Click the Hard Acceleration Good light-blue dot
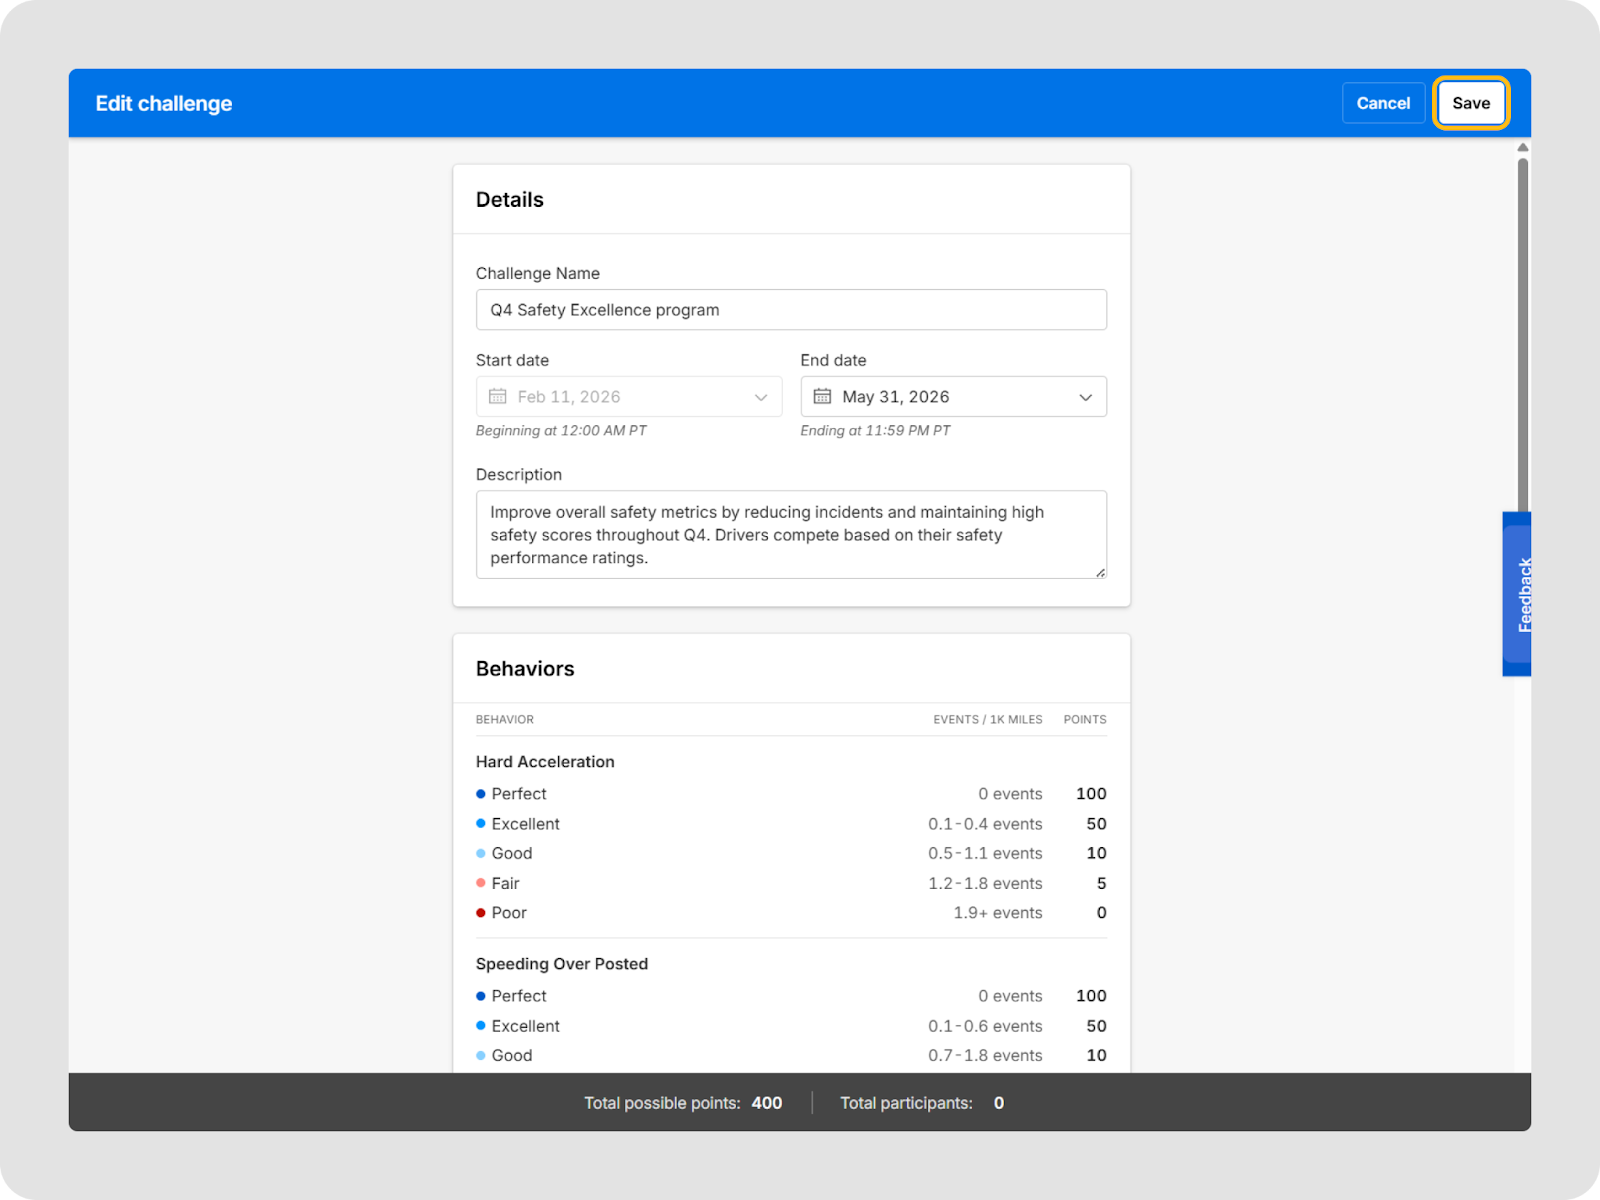Screen dimensions: 1600x1200 pyautogui.click(x=481, y=854)
